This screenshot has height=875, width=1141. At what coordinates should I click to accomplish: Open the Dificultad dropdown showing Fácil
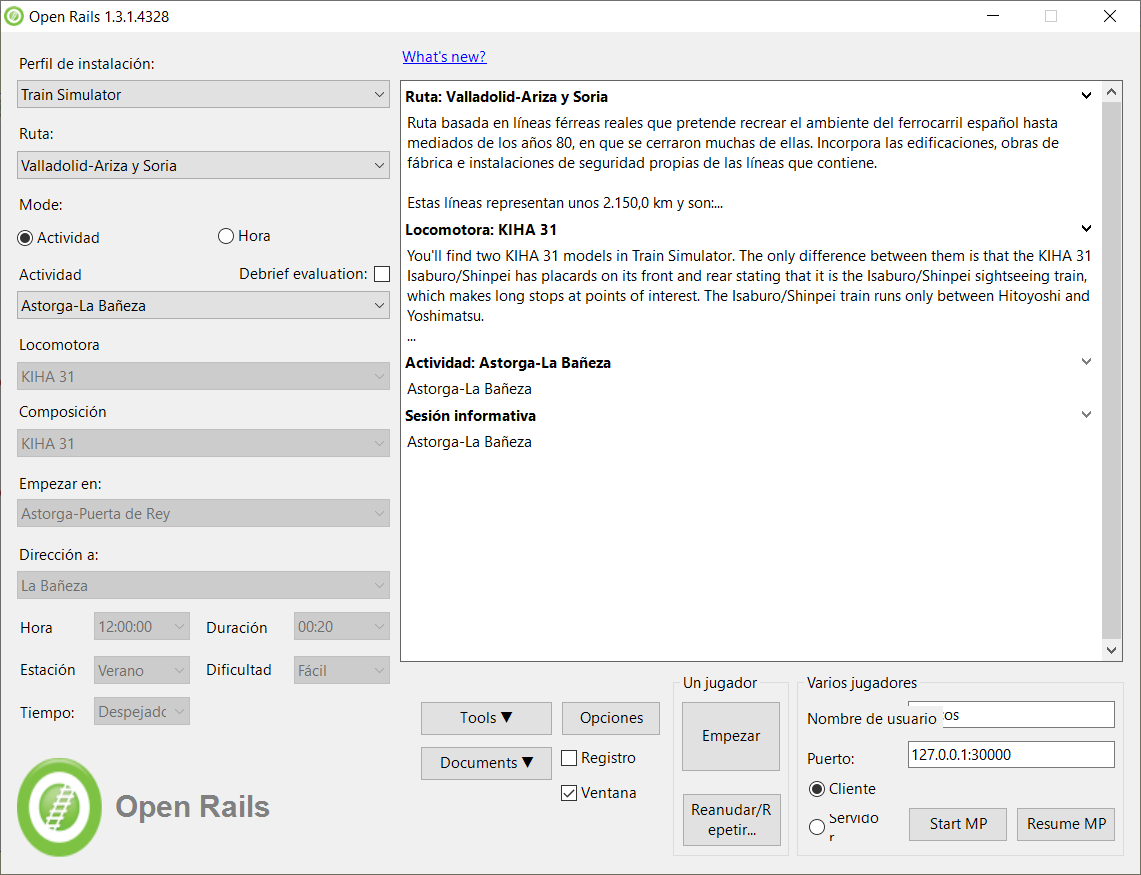(341, 670)
